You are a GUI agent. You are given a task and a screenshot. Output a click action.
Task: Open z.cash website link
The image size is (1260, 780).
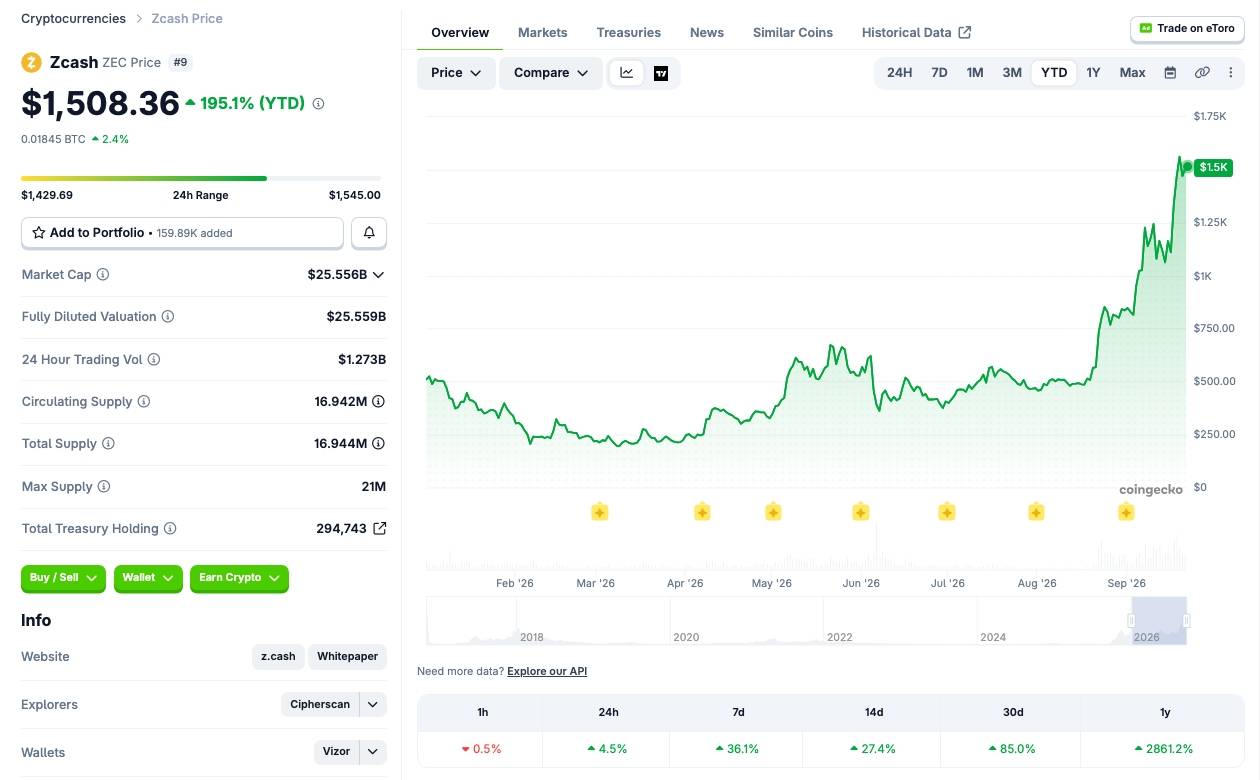coord(278,657)
